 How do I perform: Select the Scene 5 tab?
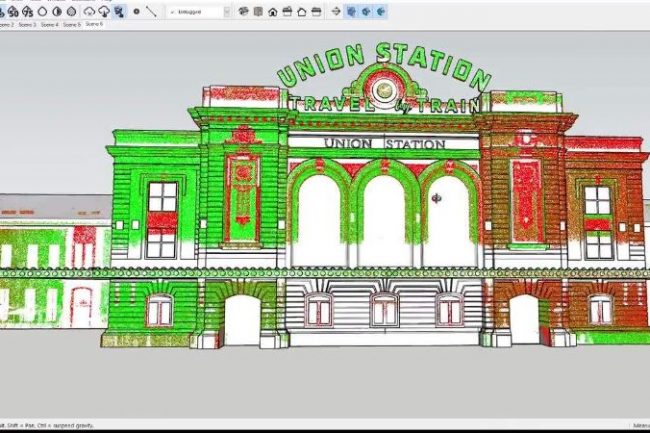(71, 23)
